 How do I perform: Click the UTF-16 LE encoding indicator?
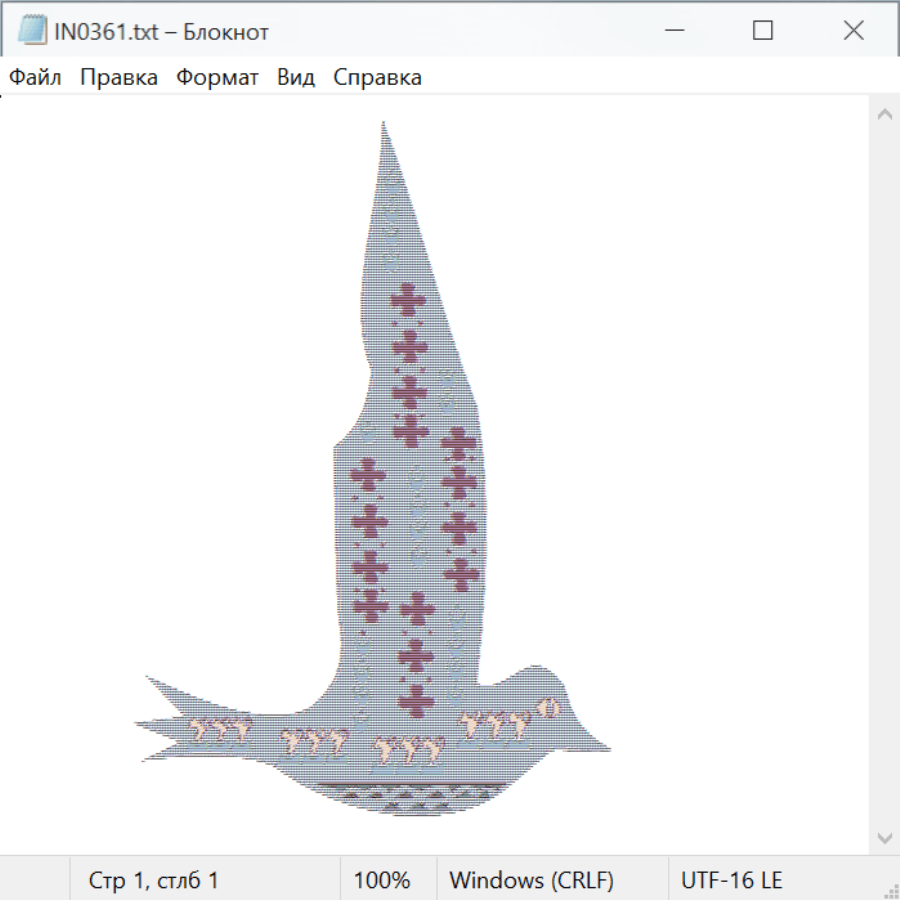pyautogui.click(x=731, y=881)
